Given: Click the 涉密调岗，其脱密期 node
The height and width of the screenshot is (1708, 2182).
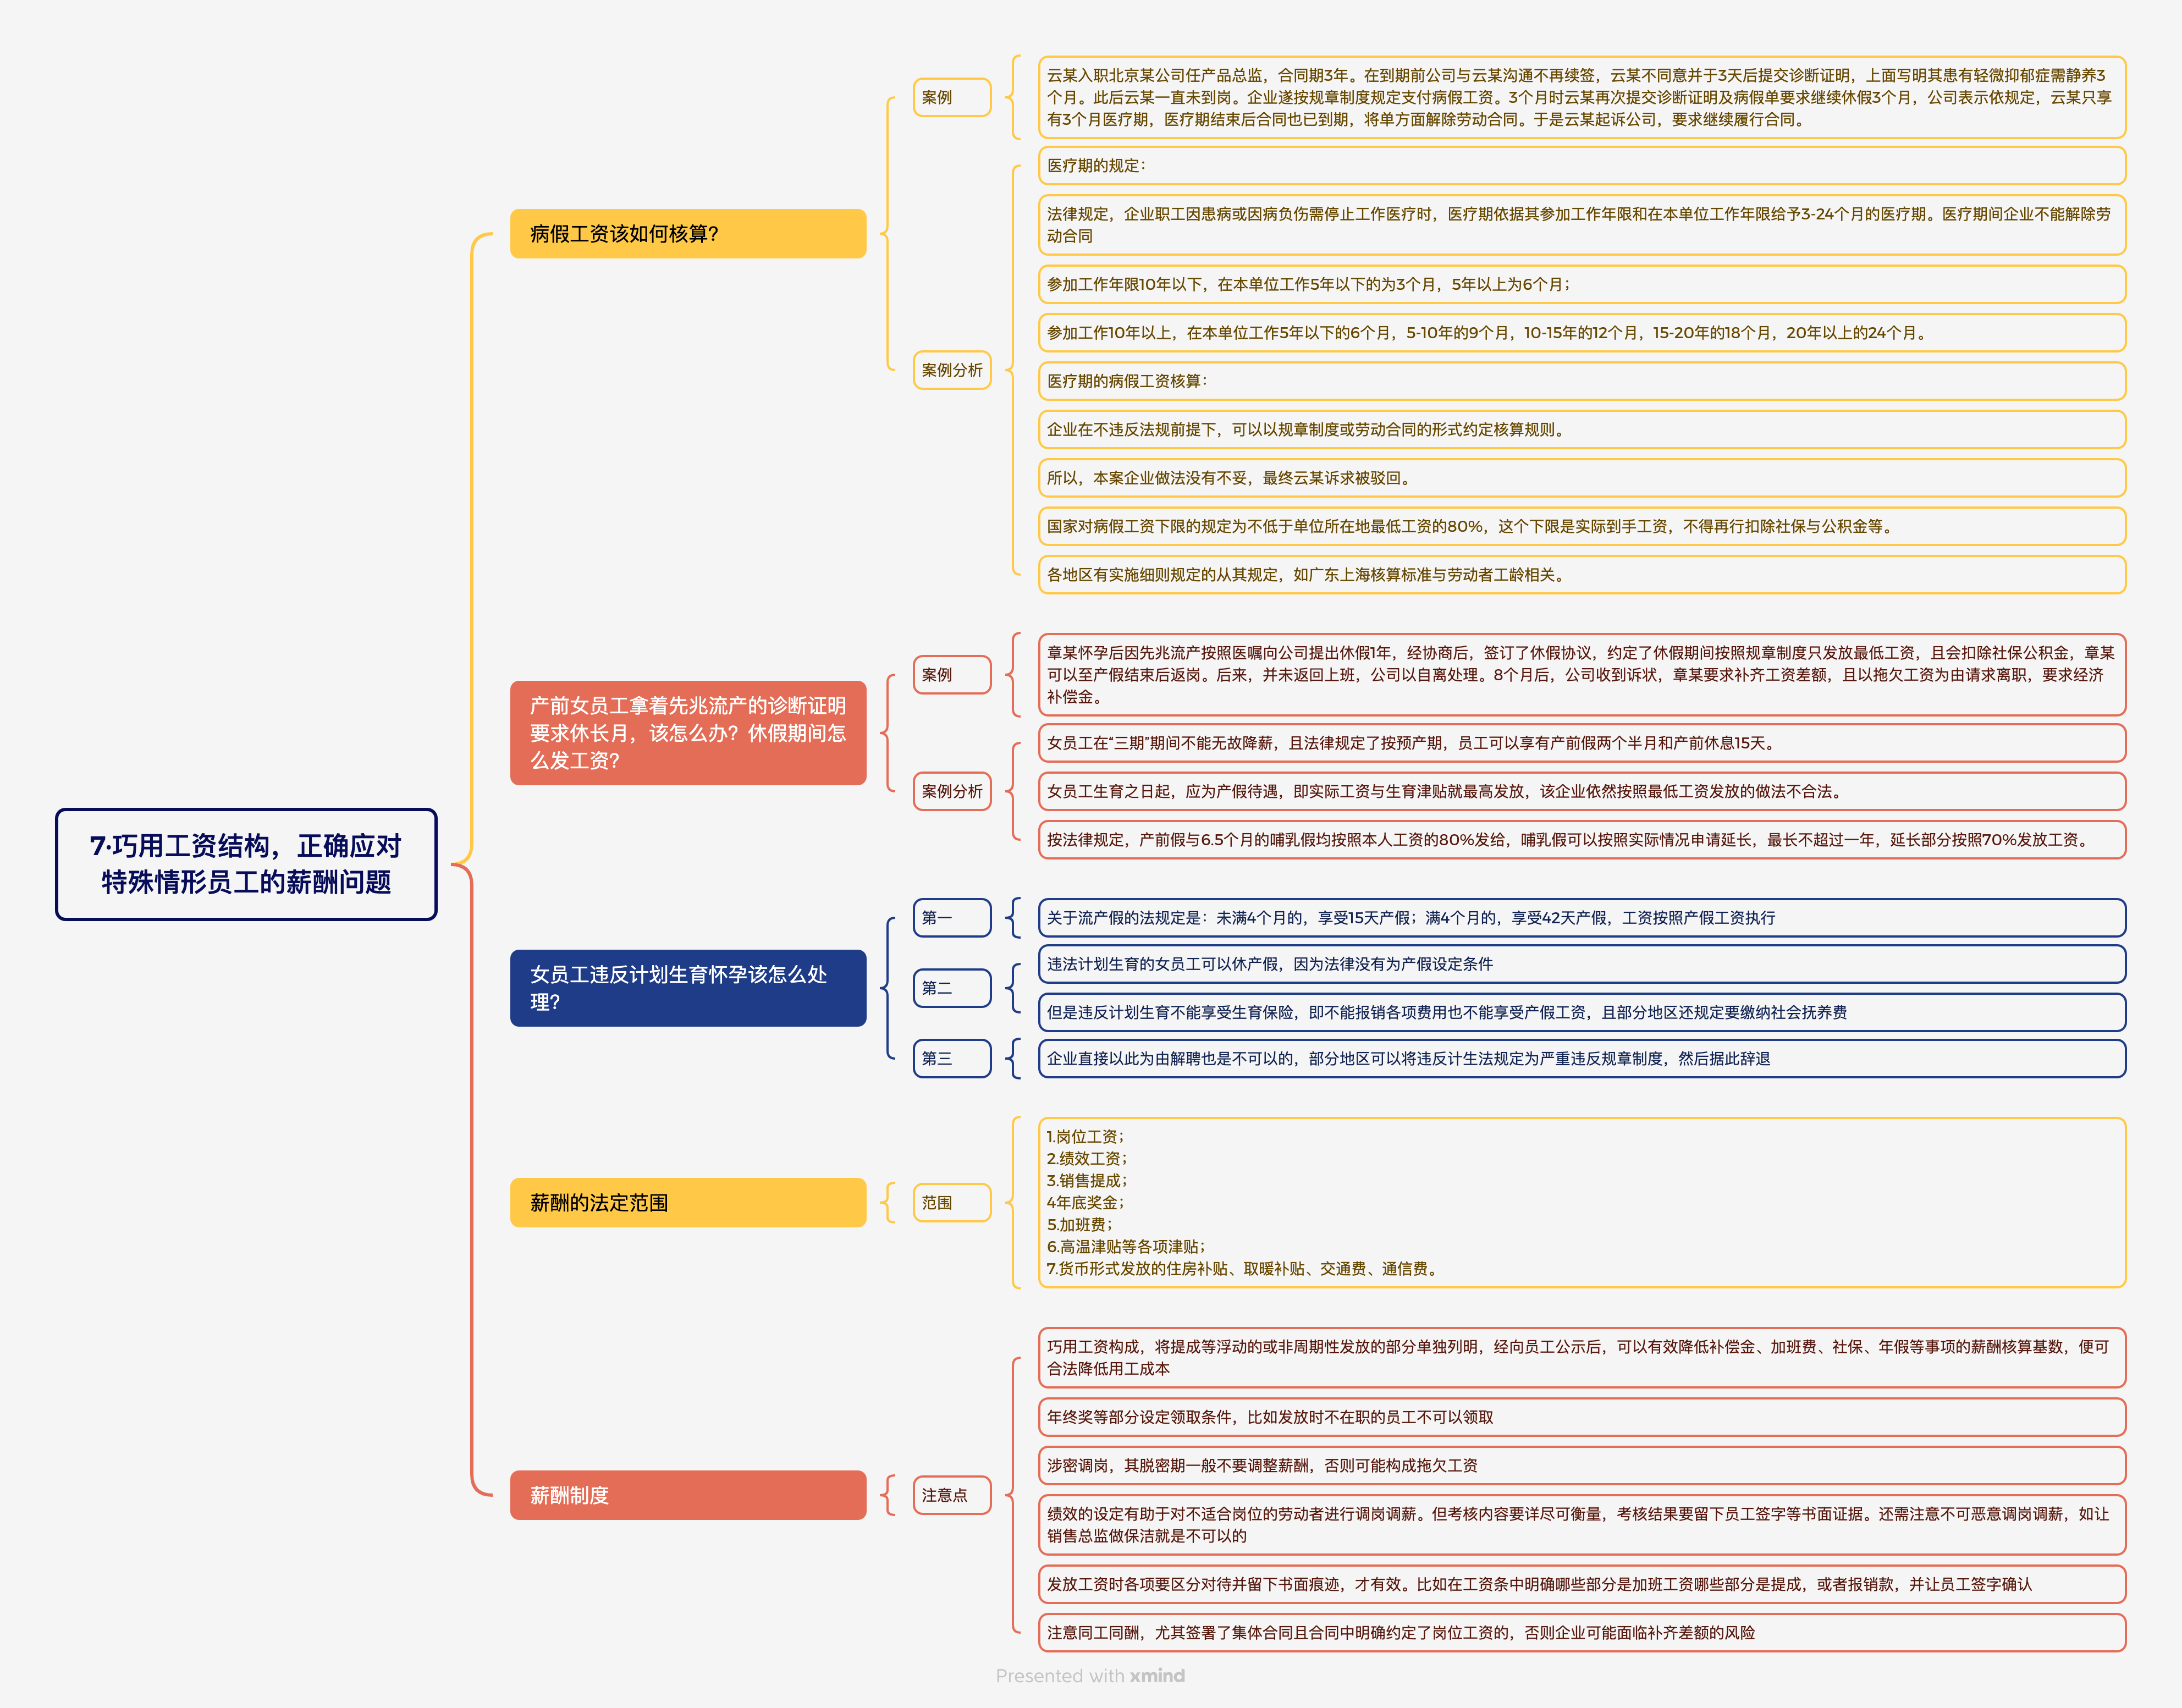Looking at the screenshot, I should (1582, 1466).
